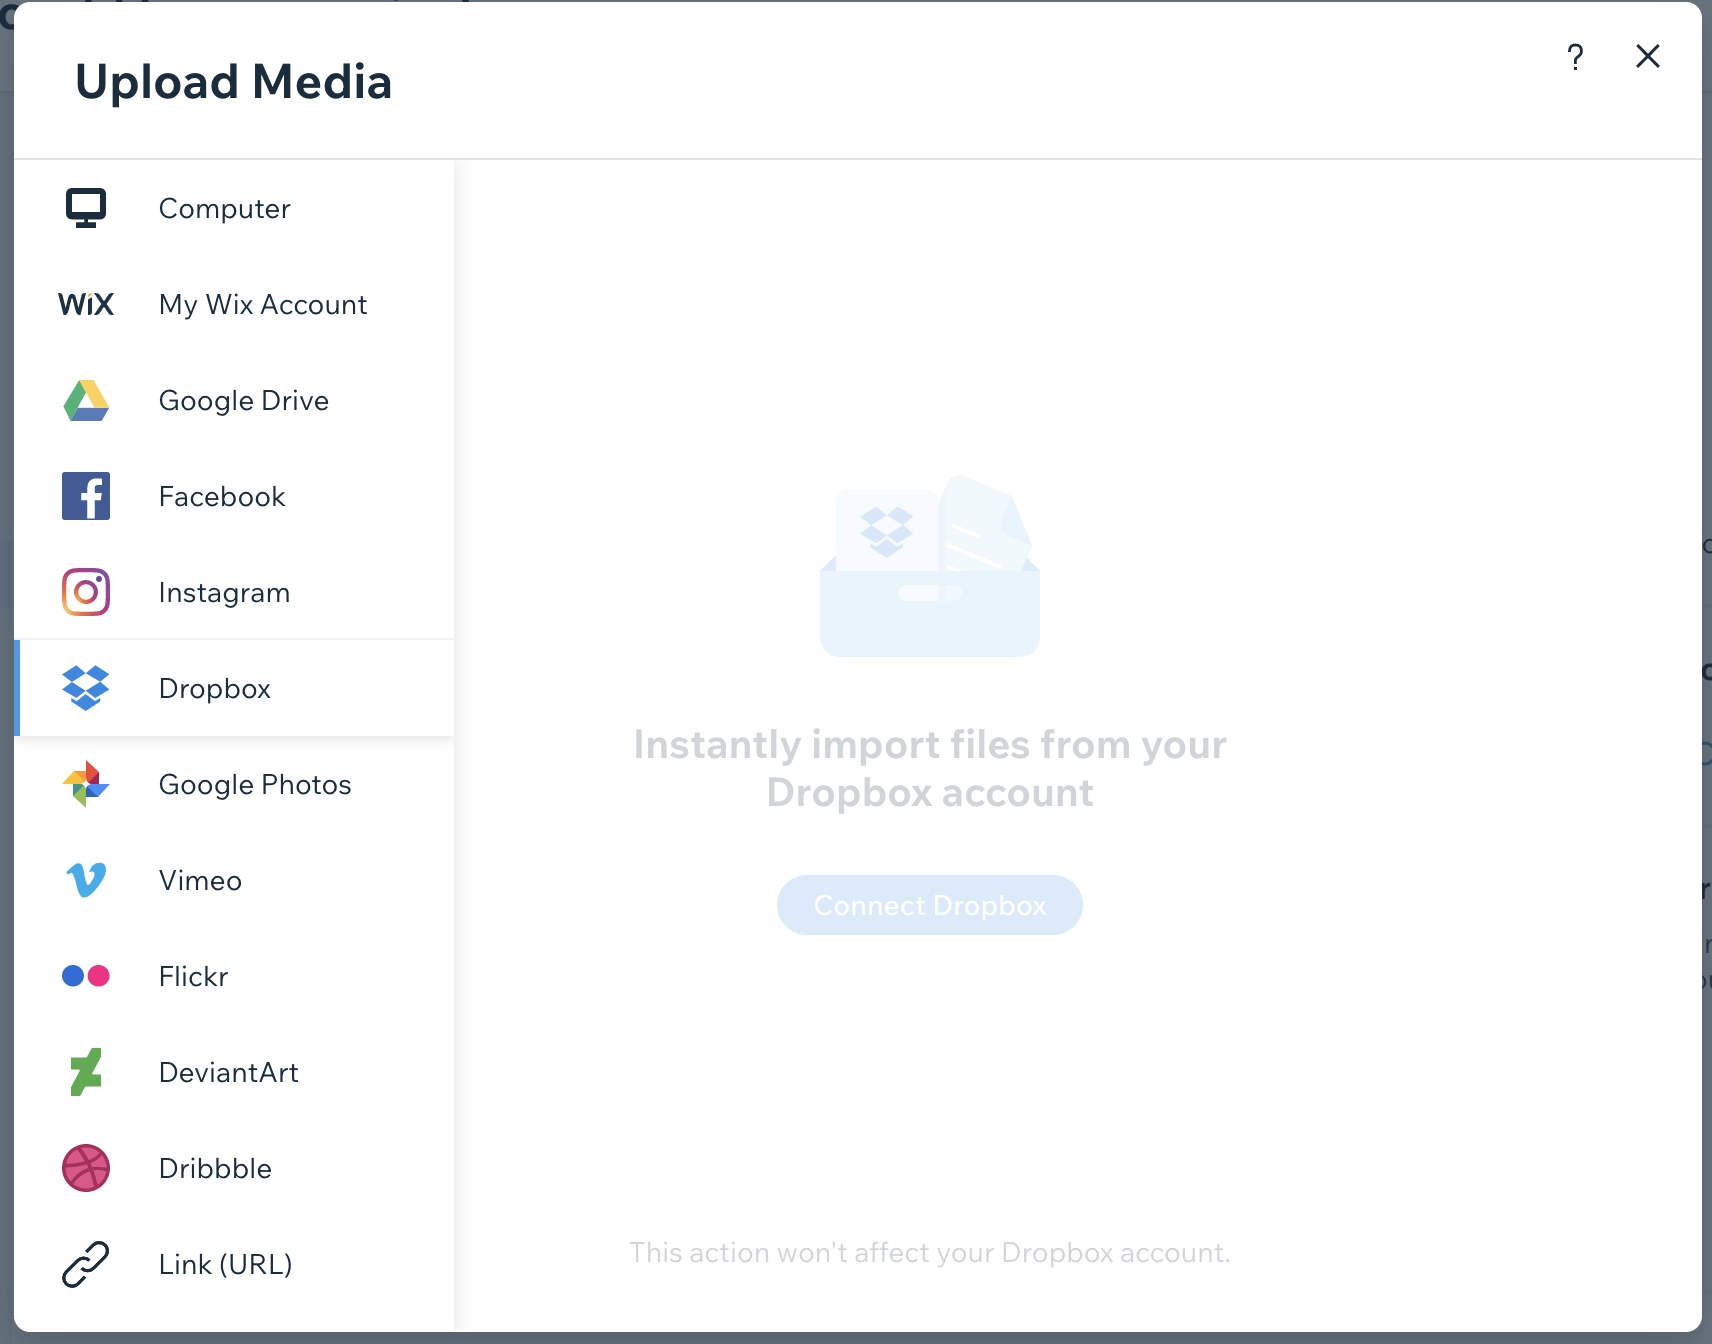This screenshot has width=1712, height=1344.
Task: Open the Instagram source label
Action: click(225, 593)
